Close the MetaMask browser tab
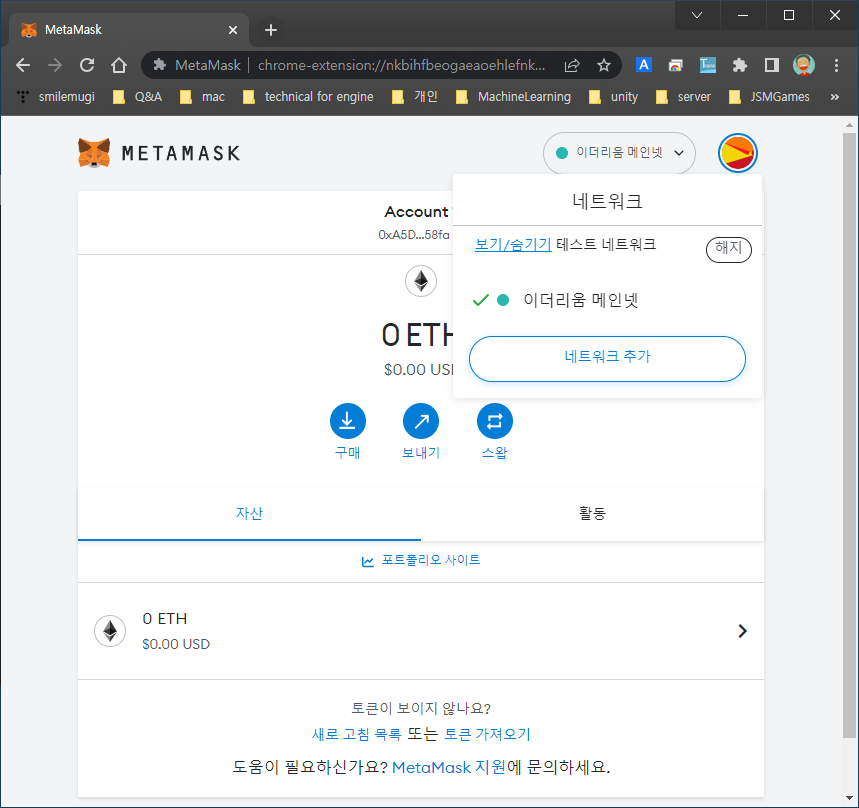The height and width of the screenshot is (808, 859). pos(233,30)
